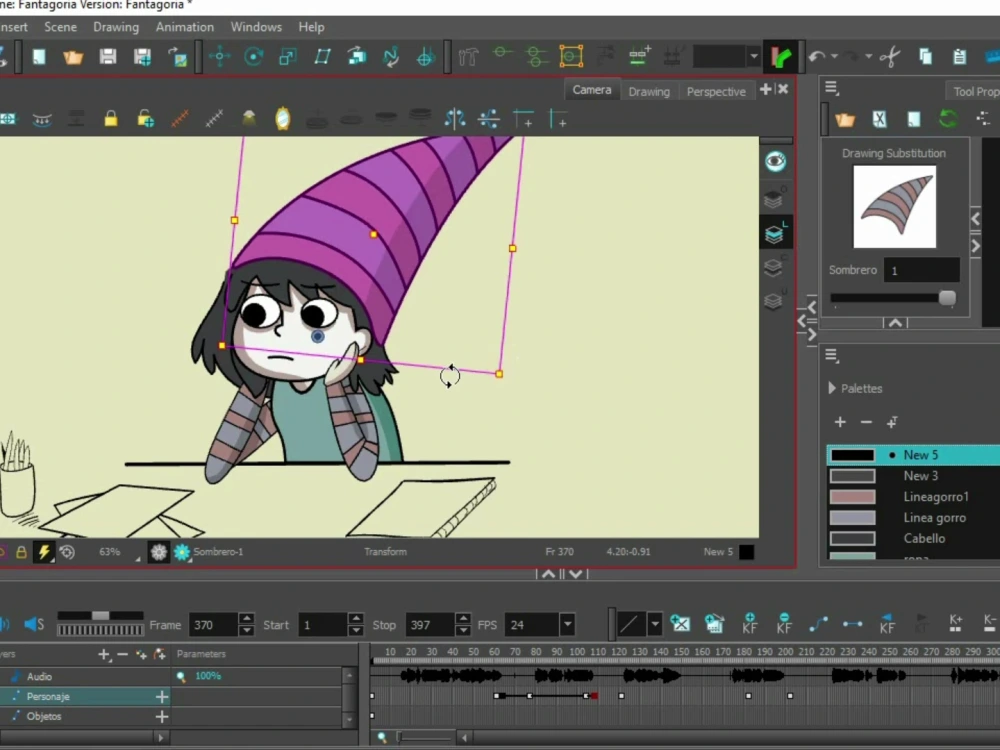Click the Remove Keyframe icon
Image resolution: width=1000 pixels, height=750 pixels.
785,624
